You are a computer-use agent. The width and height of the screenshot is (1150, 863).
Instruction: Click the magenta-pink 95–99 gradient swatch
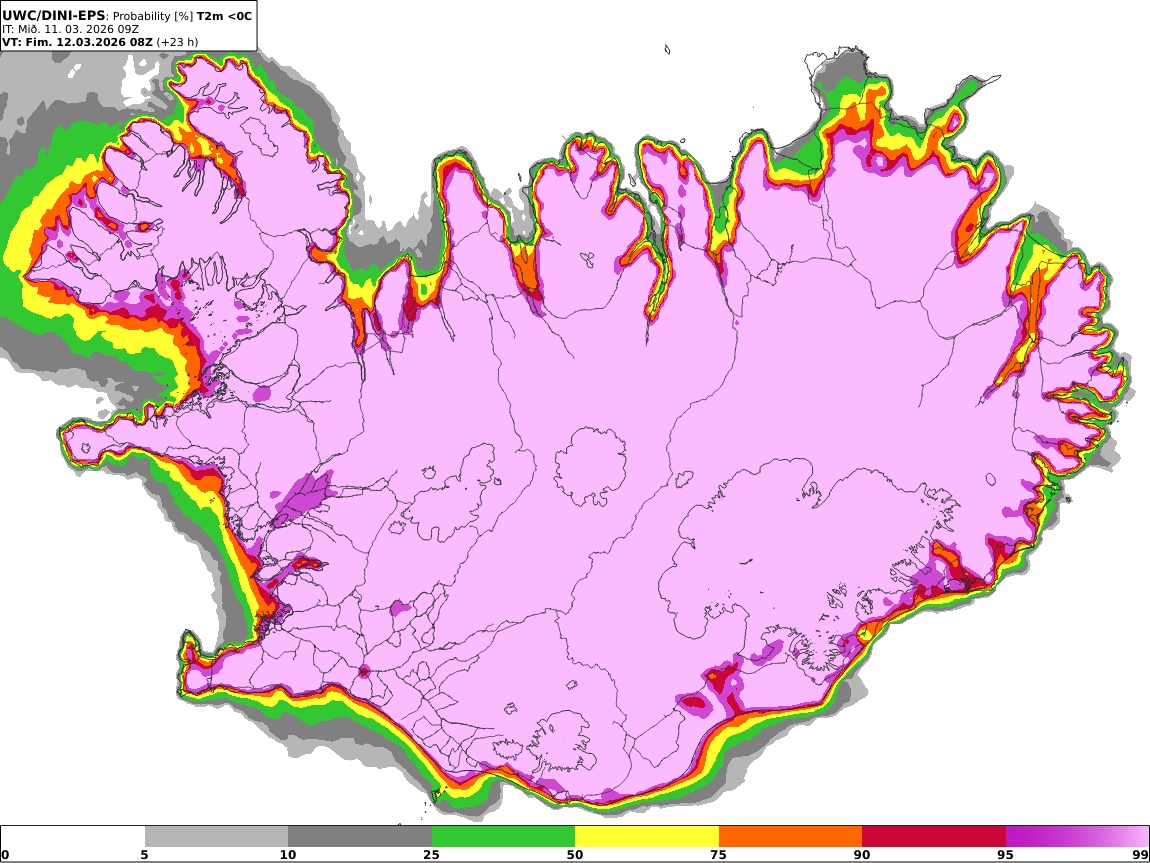(1077, 836)
